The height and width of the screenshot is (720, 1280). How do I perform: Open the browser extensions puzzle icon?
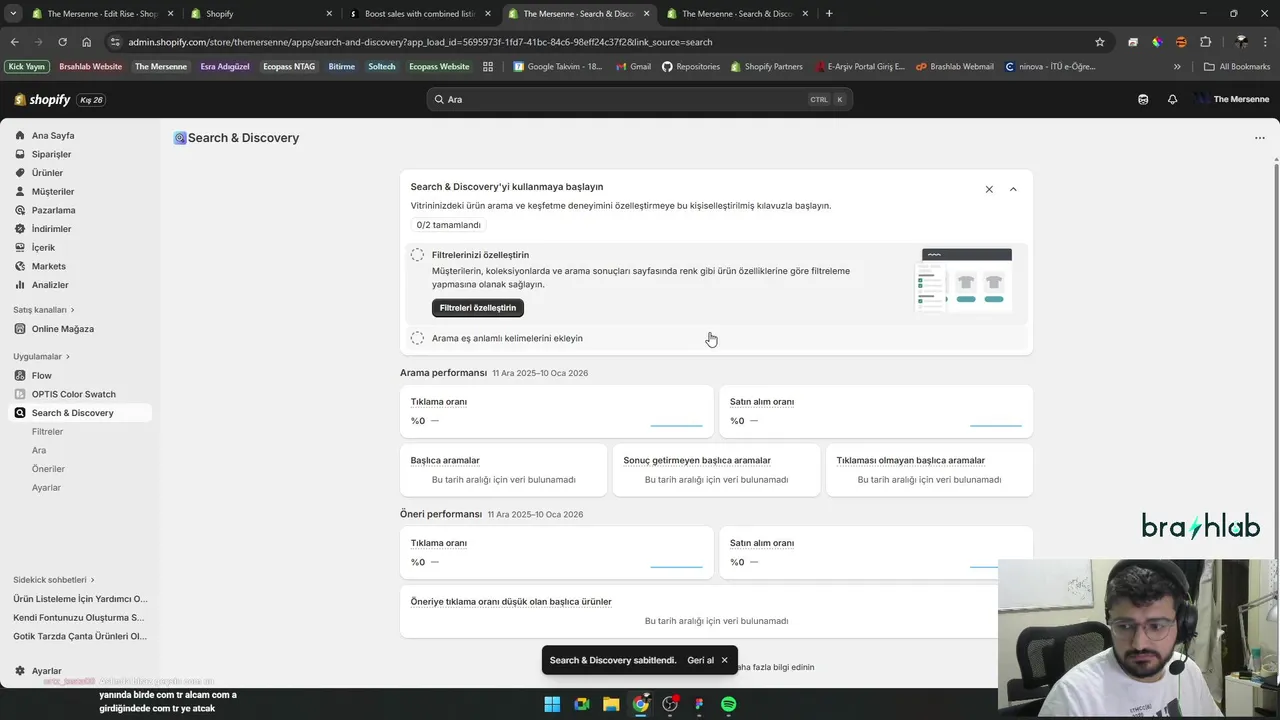[x=1205, y=42]
